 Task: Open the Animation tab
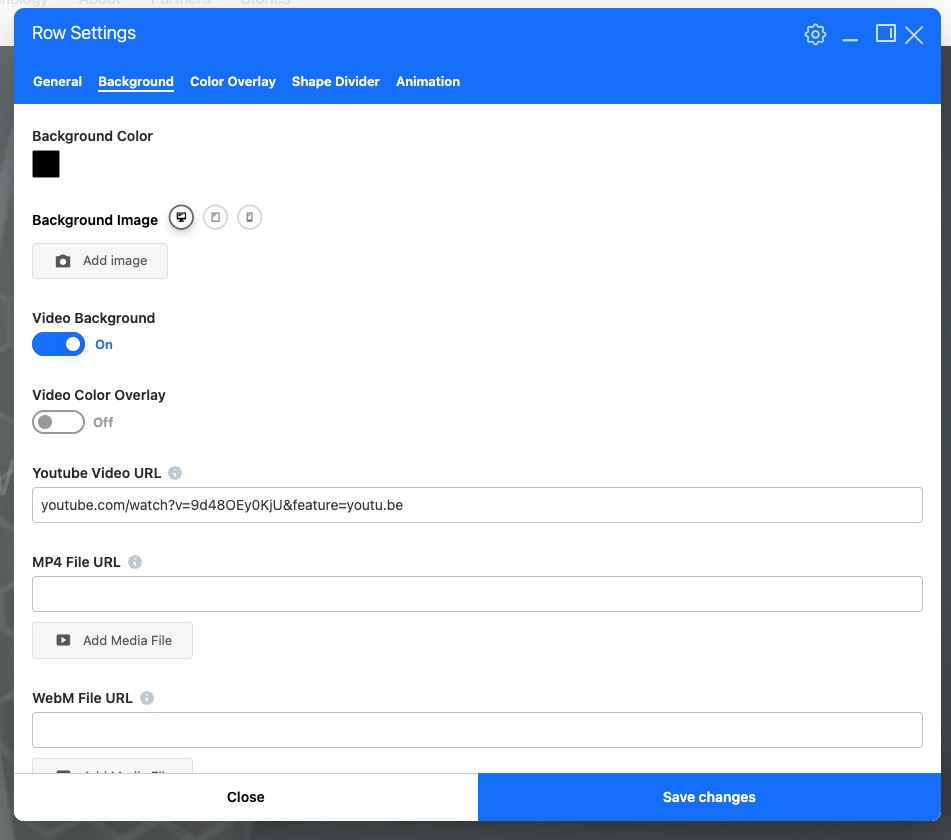pos(428,82)
